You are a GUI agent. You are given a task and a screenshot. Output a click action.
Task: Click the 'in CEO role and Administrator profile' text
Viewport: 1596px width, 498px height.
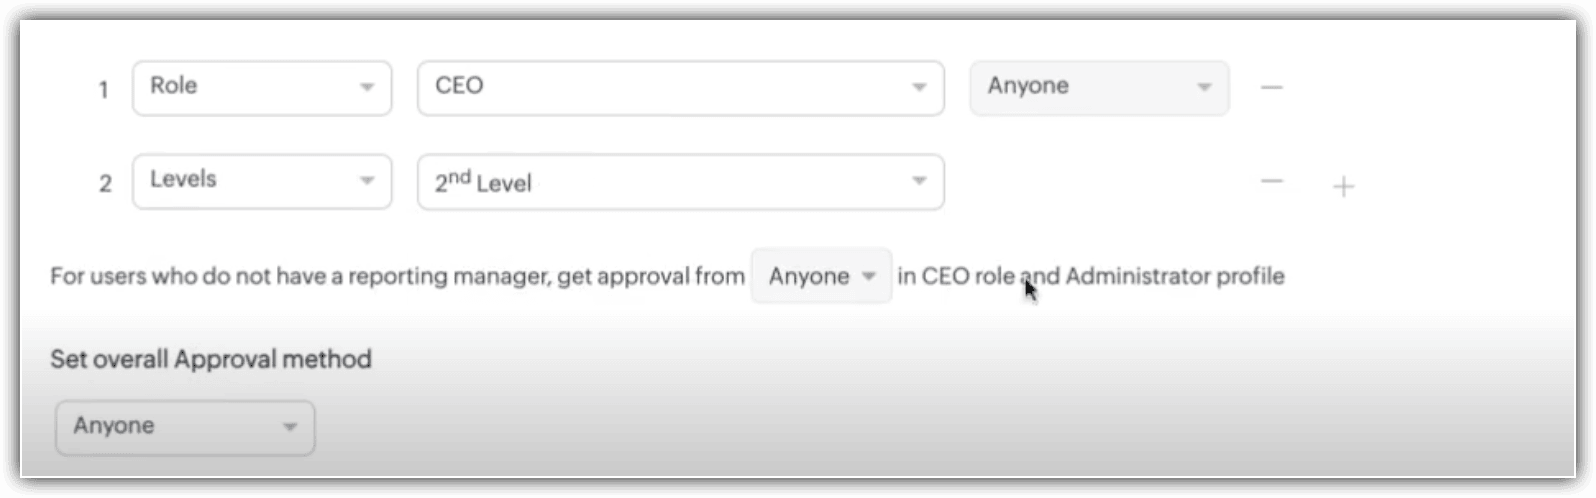tap(1091, 276)
